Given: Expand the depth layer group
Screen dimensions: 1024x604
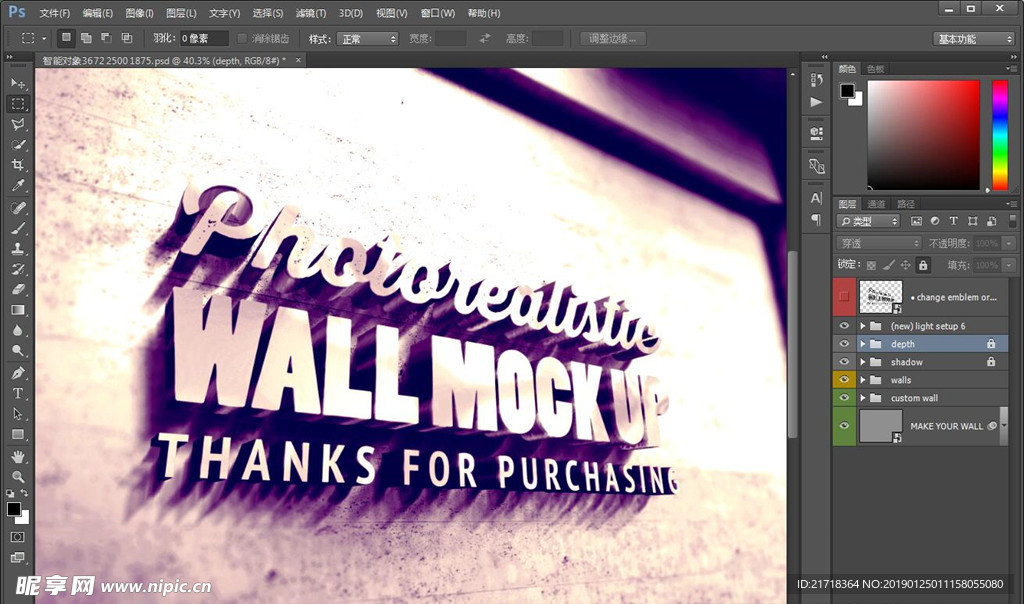Looking at the screenshot, I should pos(863,344).
